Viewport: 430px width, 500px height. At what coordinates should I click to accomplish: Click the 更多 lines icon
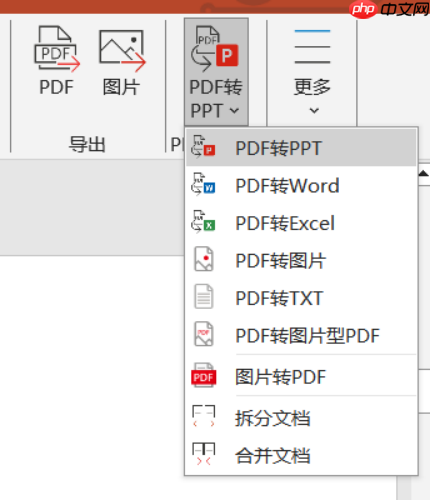pyautogui.click(x=312, y=47)
